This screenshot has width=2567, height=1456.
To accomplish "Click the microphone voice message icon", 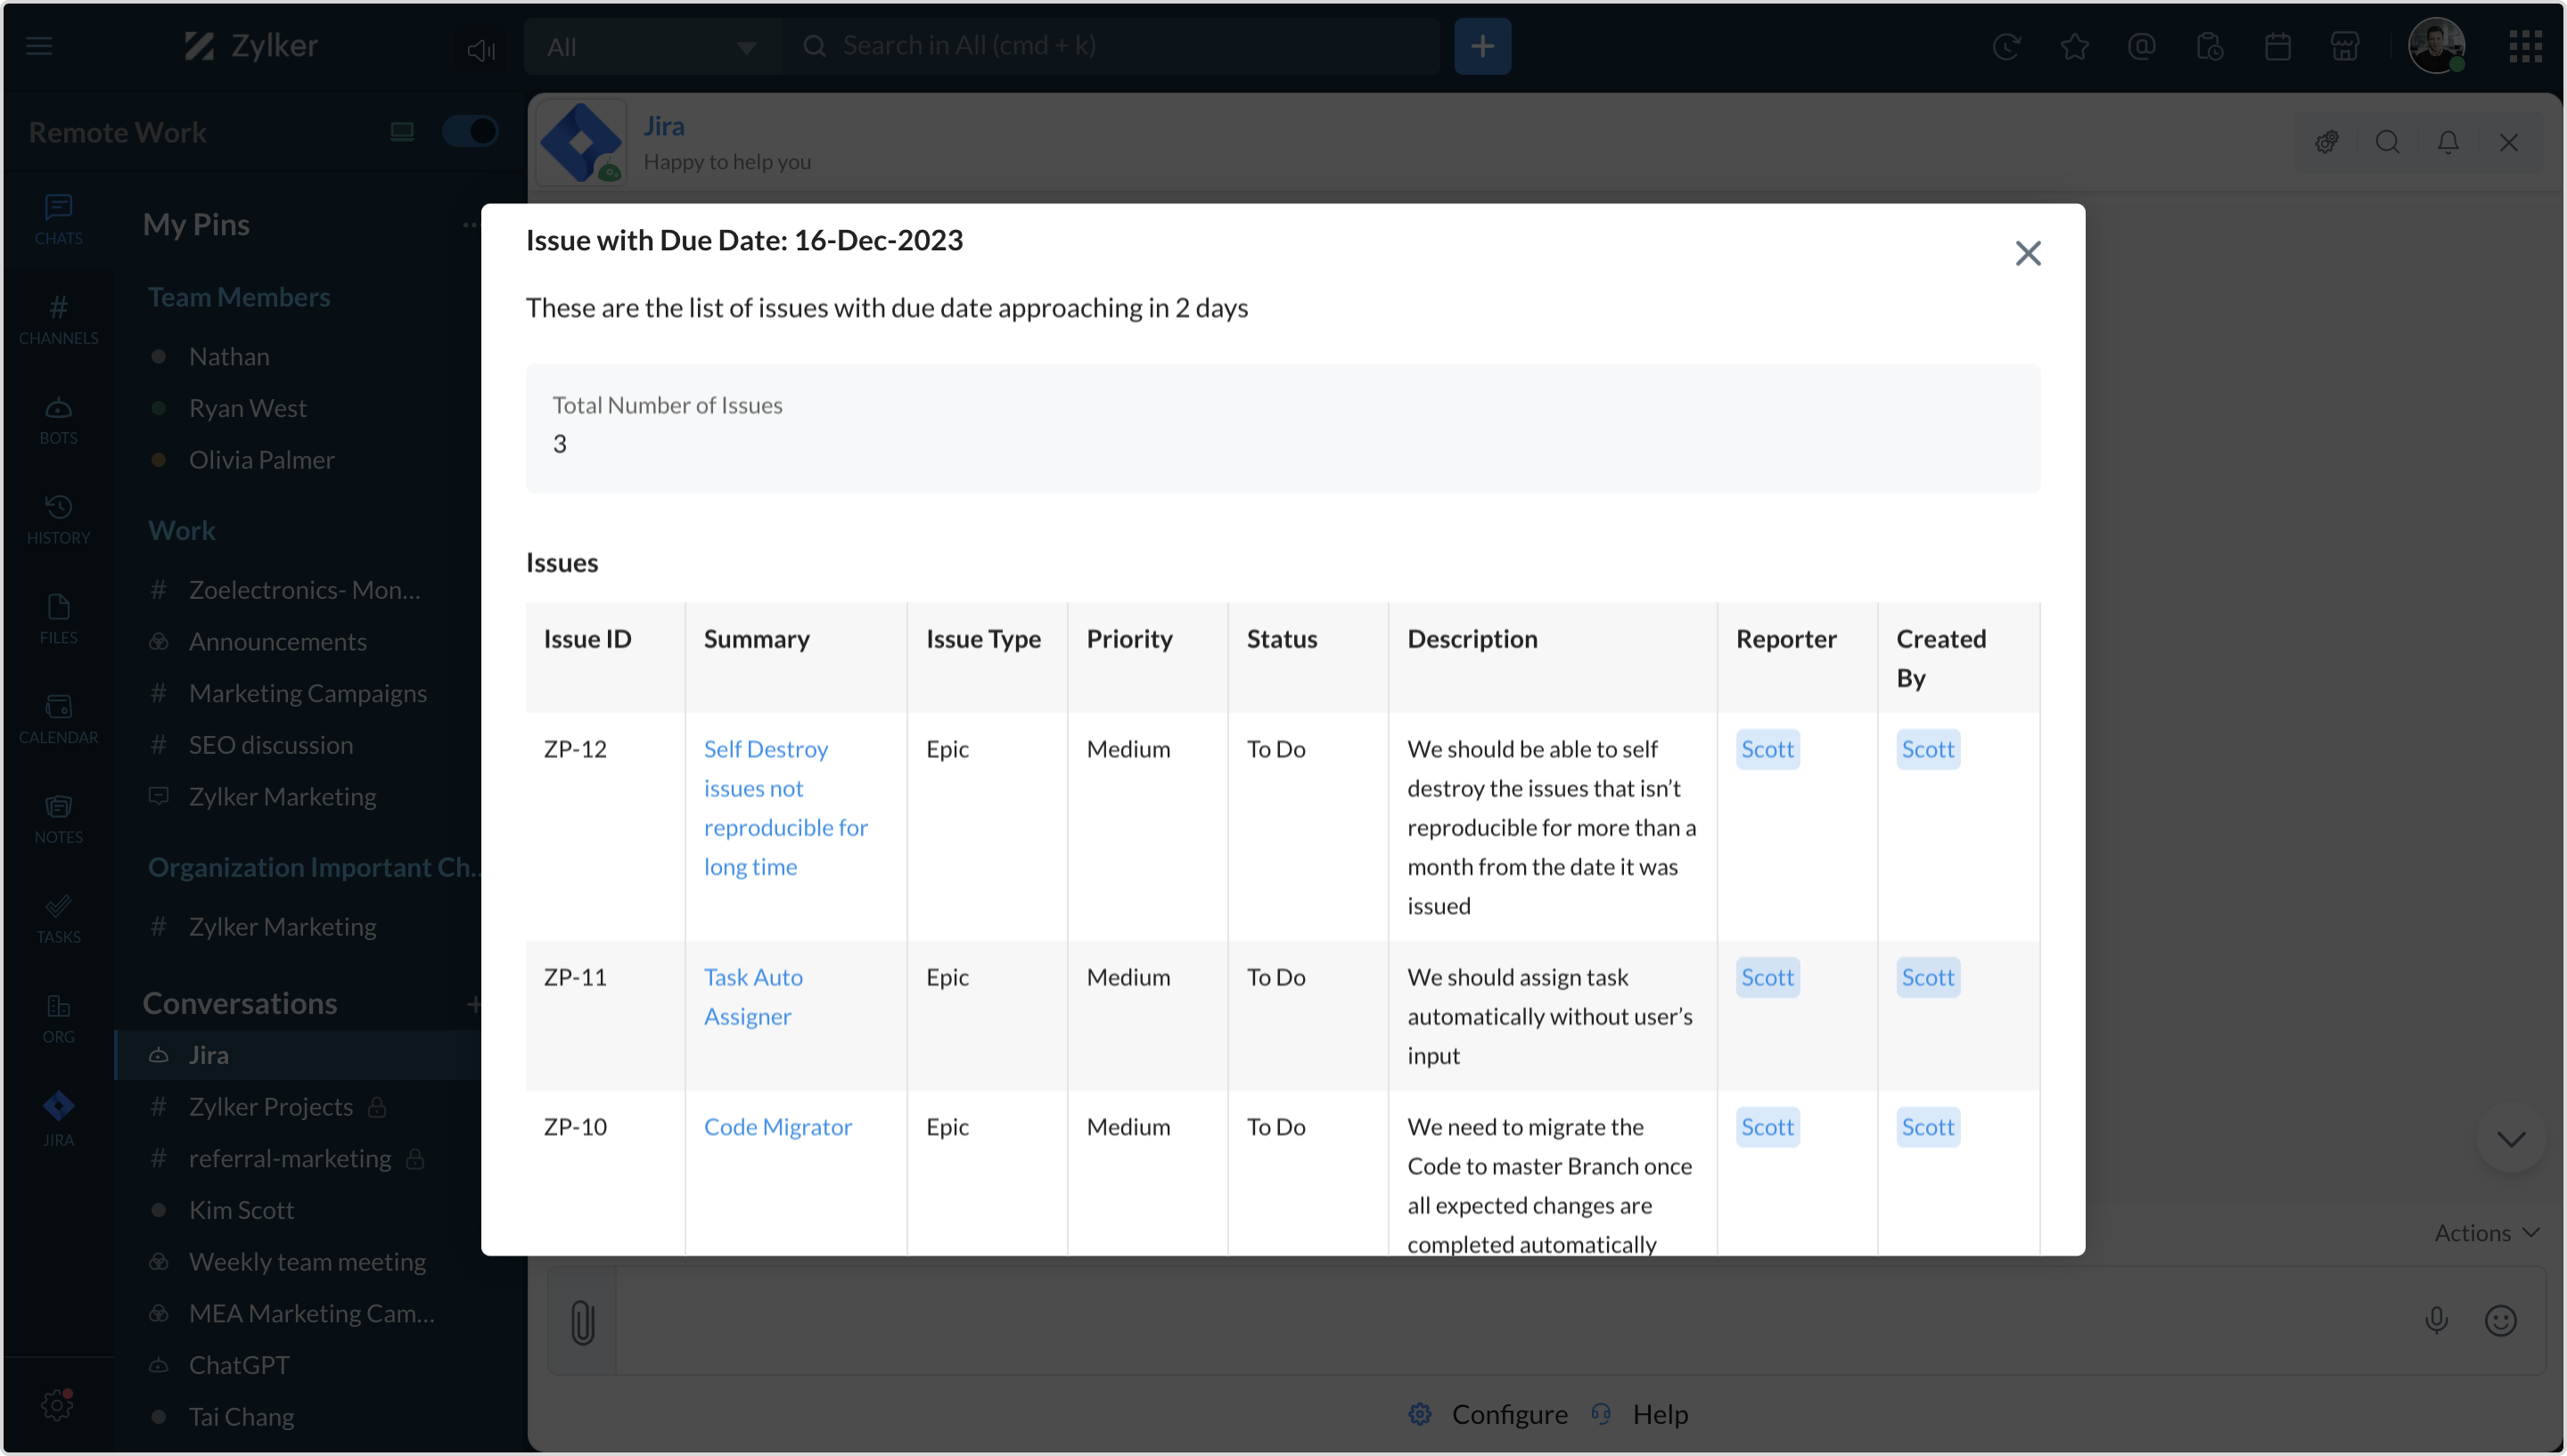I will point(2435,1321).
